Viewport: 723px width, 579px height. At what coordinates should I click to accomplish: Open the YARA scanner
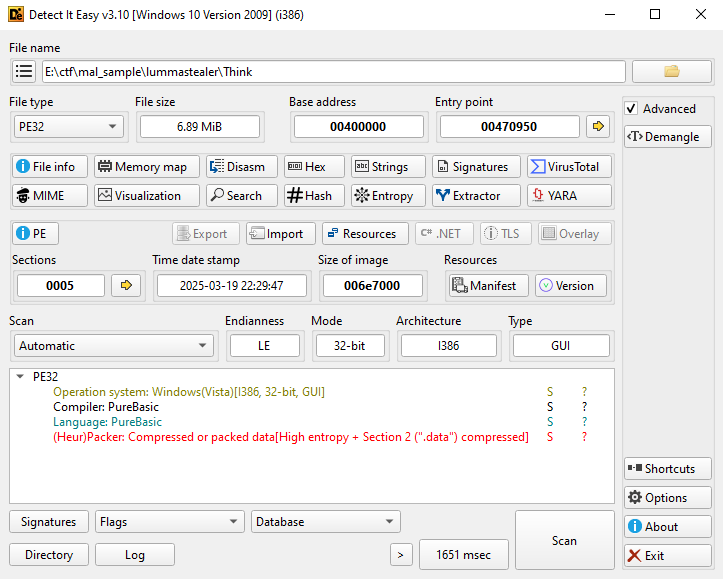569,195
